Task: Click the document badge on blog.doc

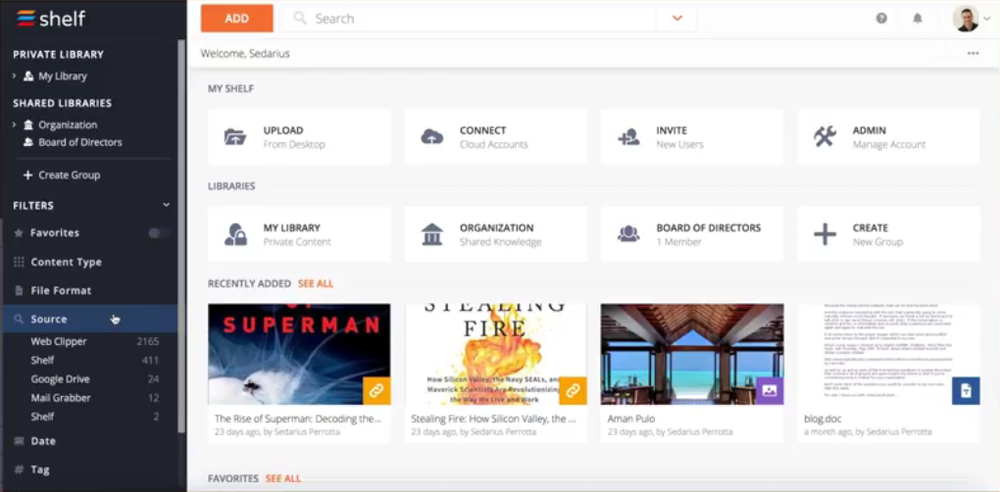Action: (x=966, y=391)
